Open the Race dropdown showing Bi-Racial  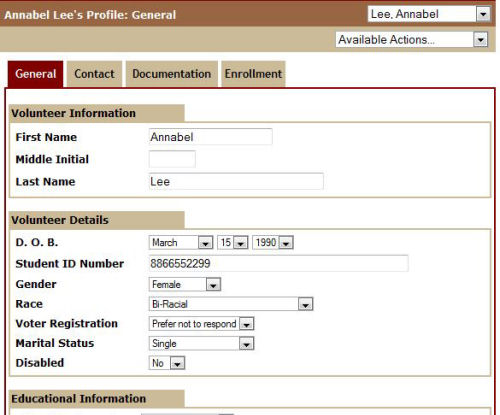pos(231,304)
